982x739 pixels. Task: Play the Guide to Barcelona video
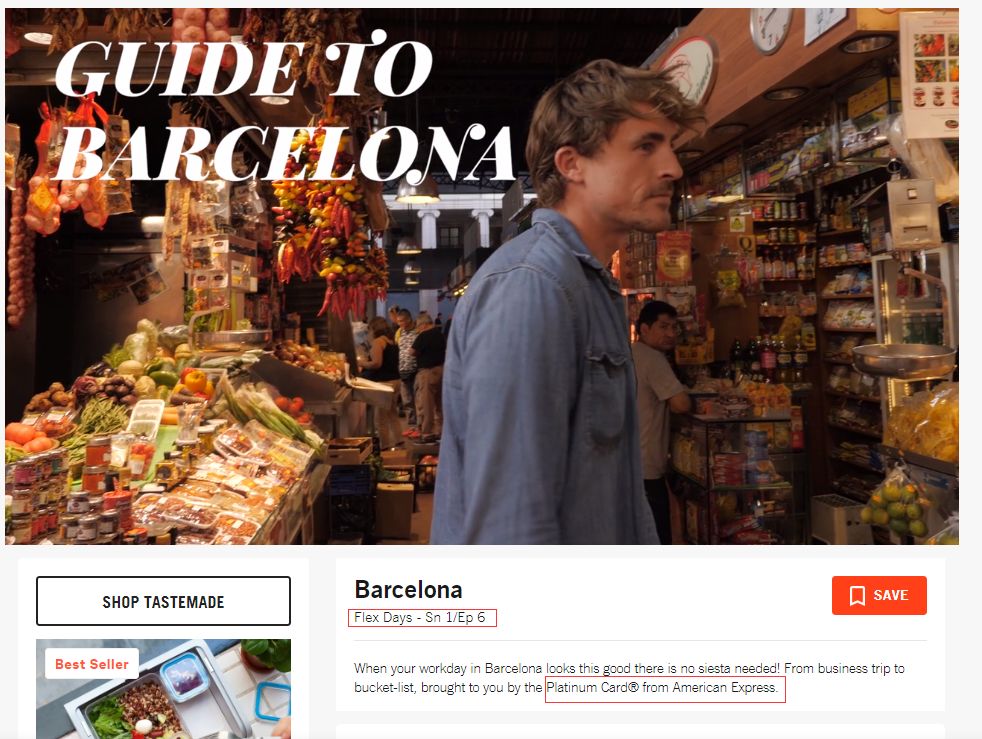click(482, 276)
